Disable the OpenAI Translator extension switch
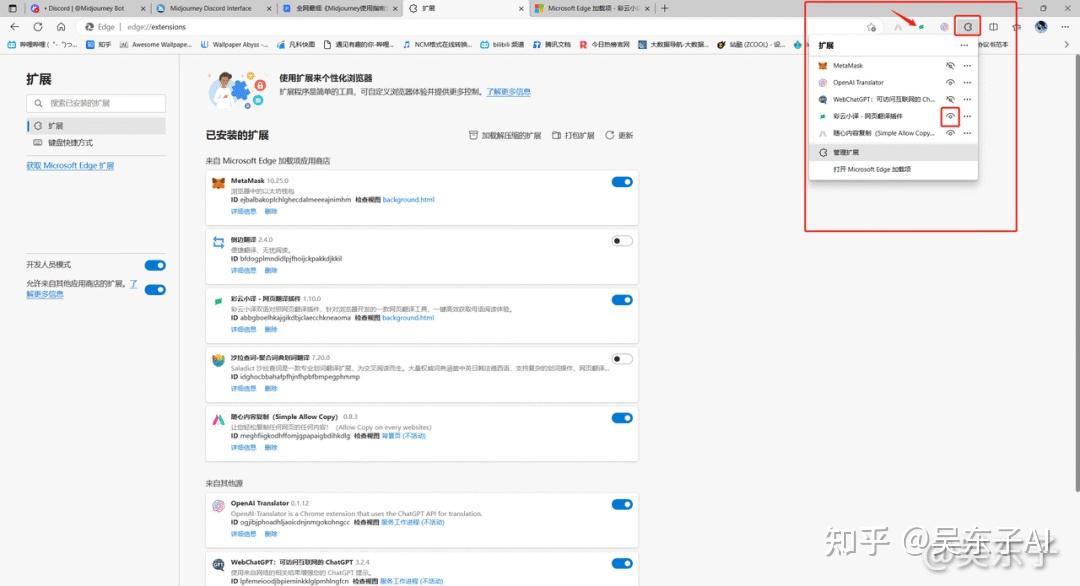The height and width of the screenshot is (586, 1080). (622, 504)
